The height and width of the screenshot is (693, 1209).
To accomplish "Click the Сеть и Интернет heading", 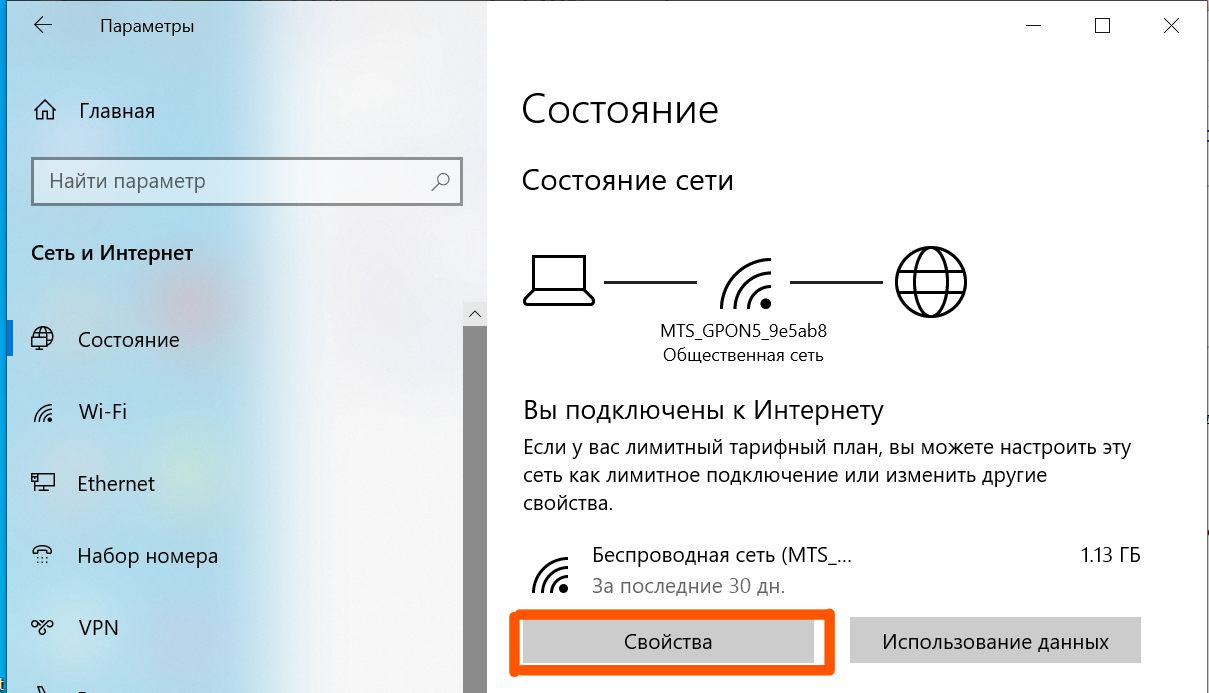I will [112, 253].
